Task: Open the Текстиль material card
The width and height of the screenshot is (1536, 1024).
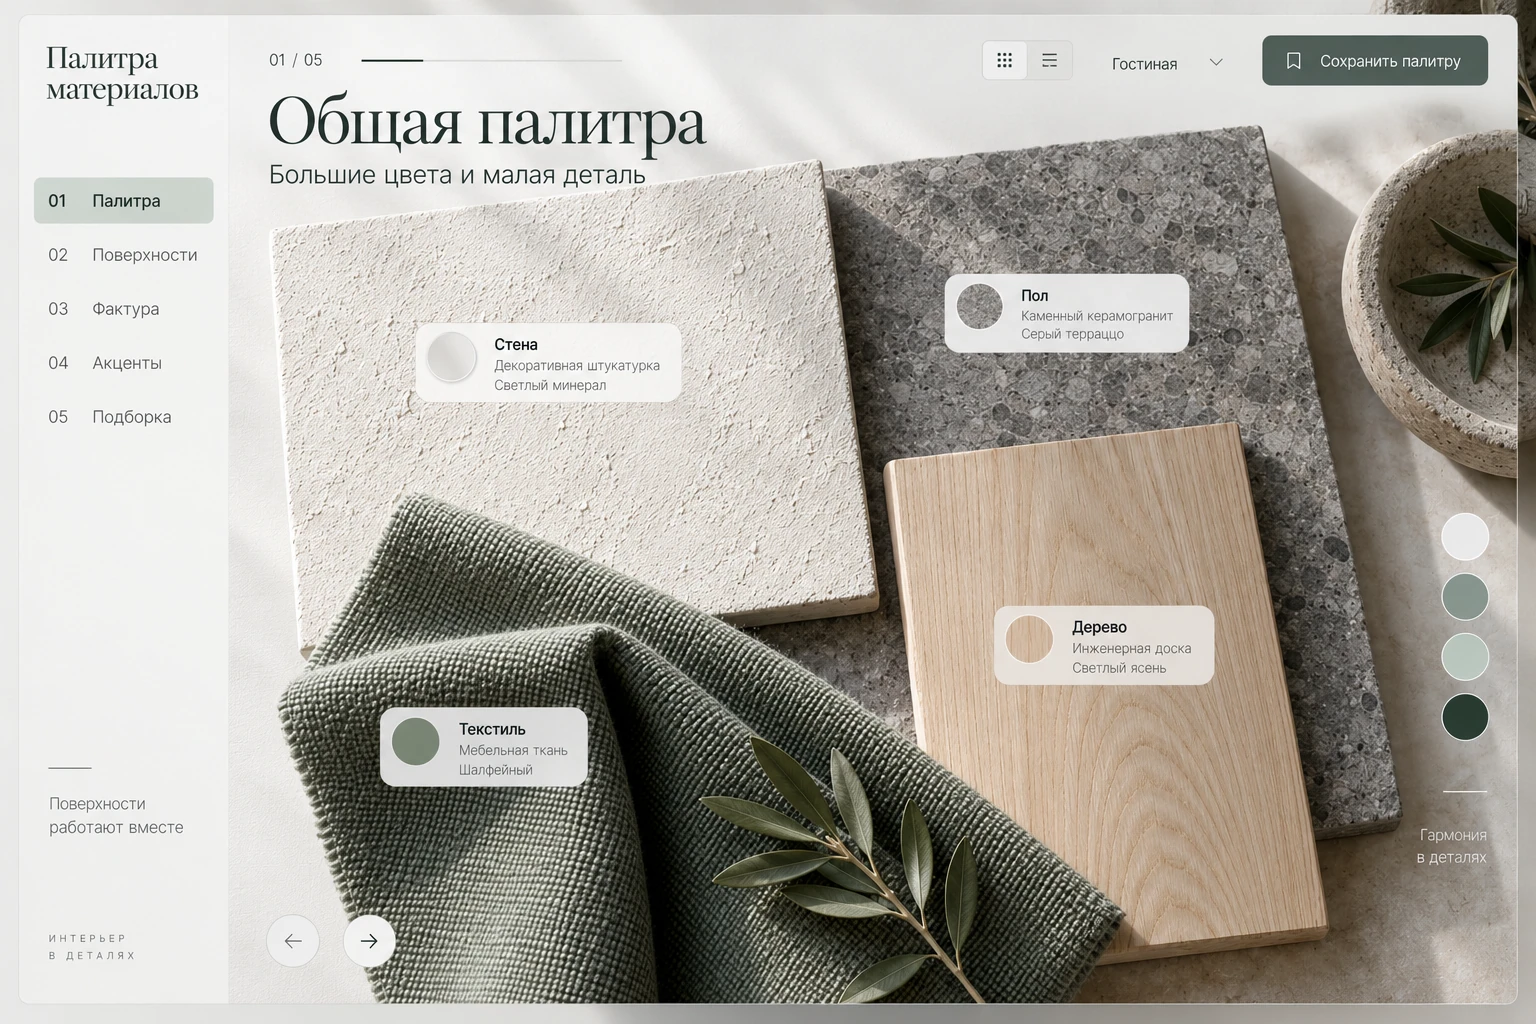Action: click(x=484, y=747)
